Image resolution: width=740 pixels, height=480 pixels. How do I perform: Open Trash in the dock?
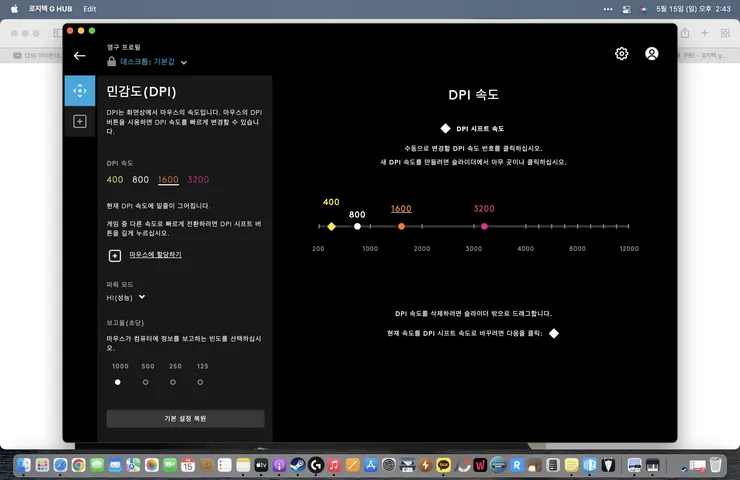[x=715, y=465]
